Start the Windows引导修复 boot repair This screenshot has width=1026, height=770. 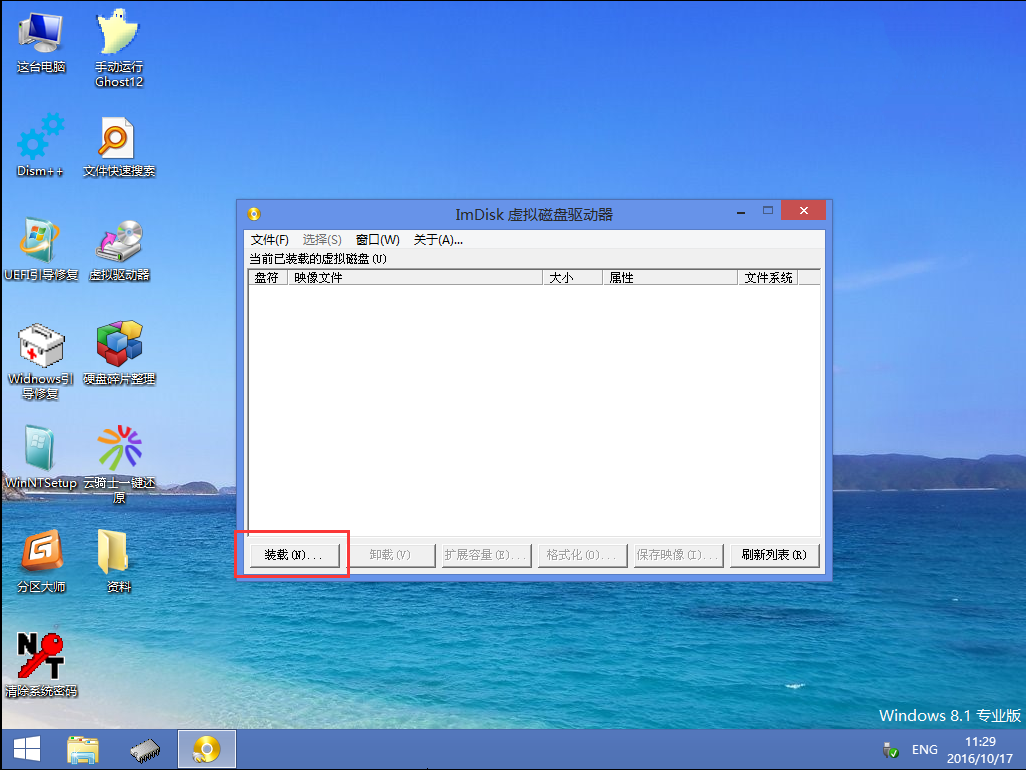(x=39, y=348)
